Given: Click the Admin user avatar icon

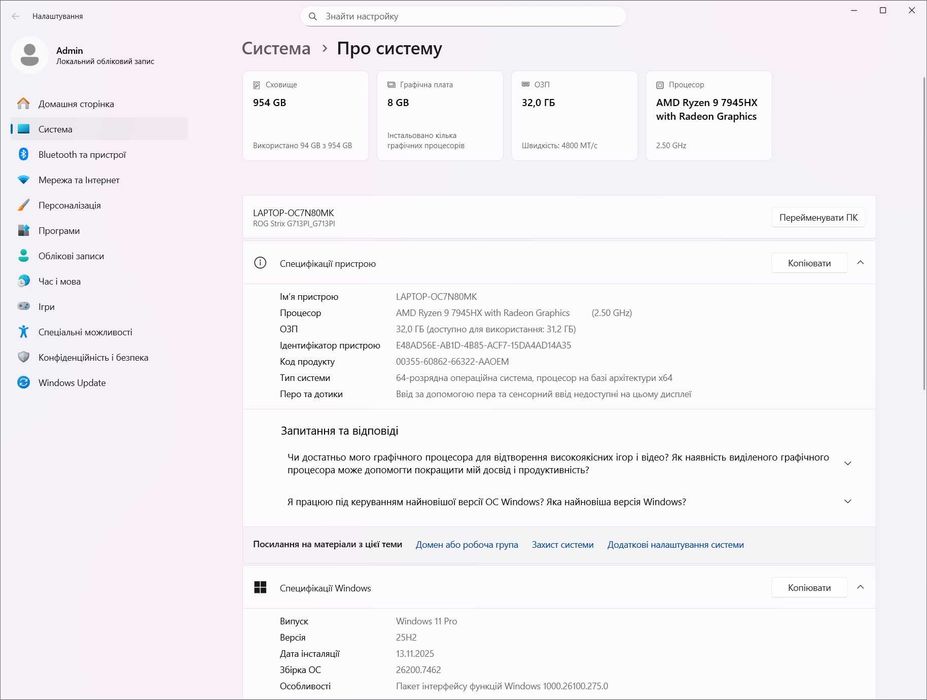Looking at the screenshot, I should tap(30, 55).
